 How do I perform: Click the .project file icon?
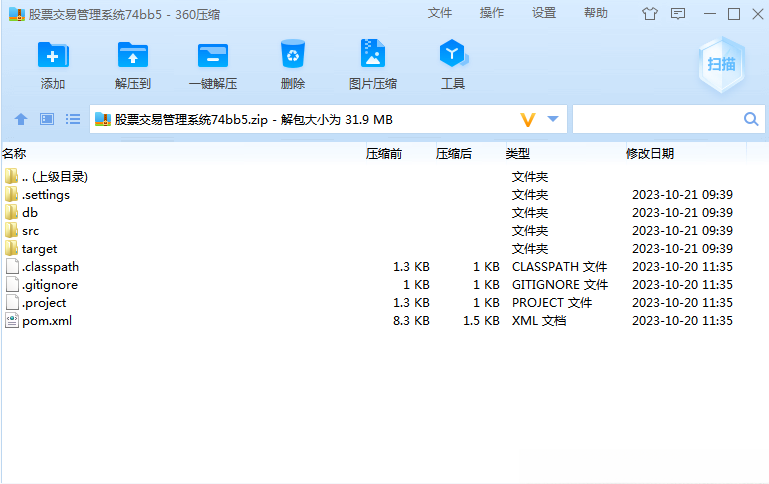point(12,303)
